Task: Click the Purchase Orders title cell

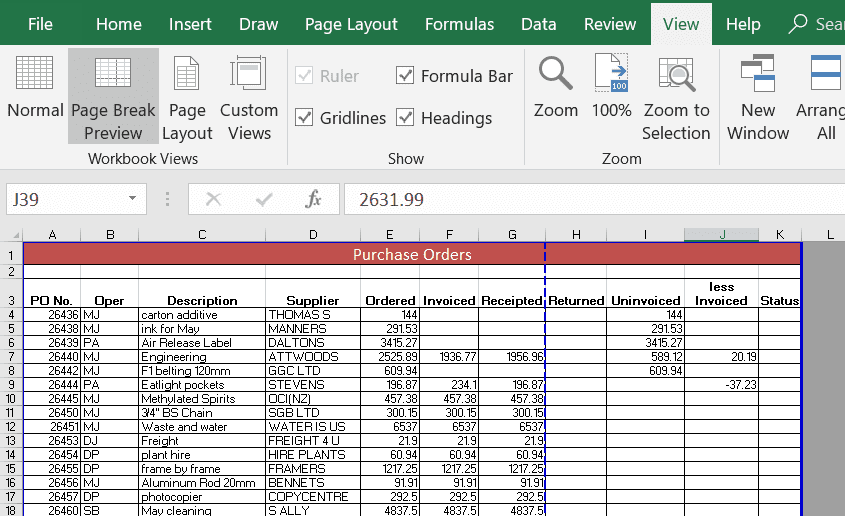Action: tap(412, 254)
